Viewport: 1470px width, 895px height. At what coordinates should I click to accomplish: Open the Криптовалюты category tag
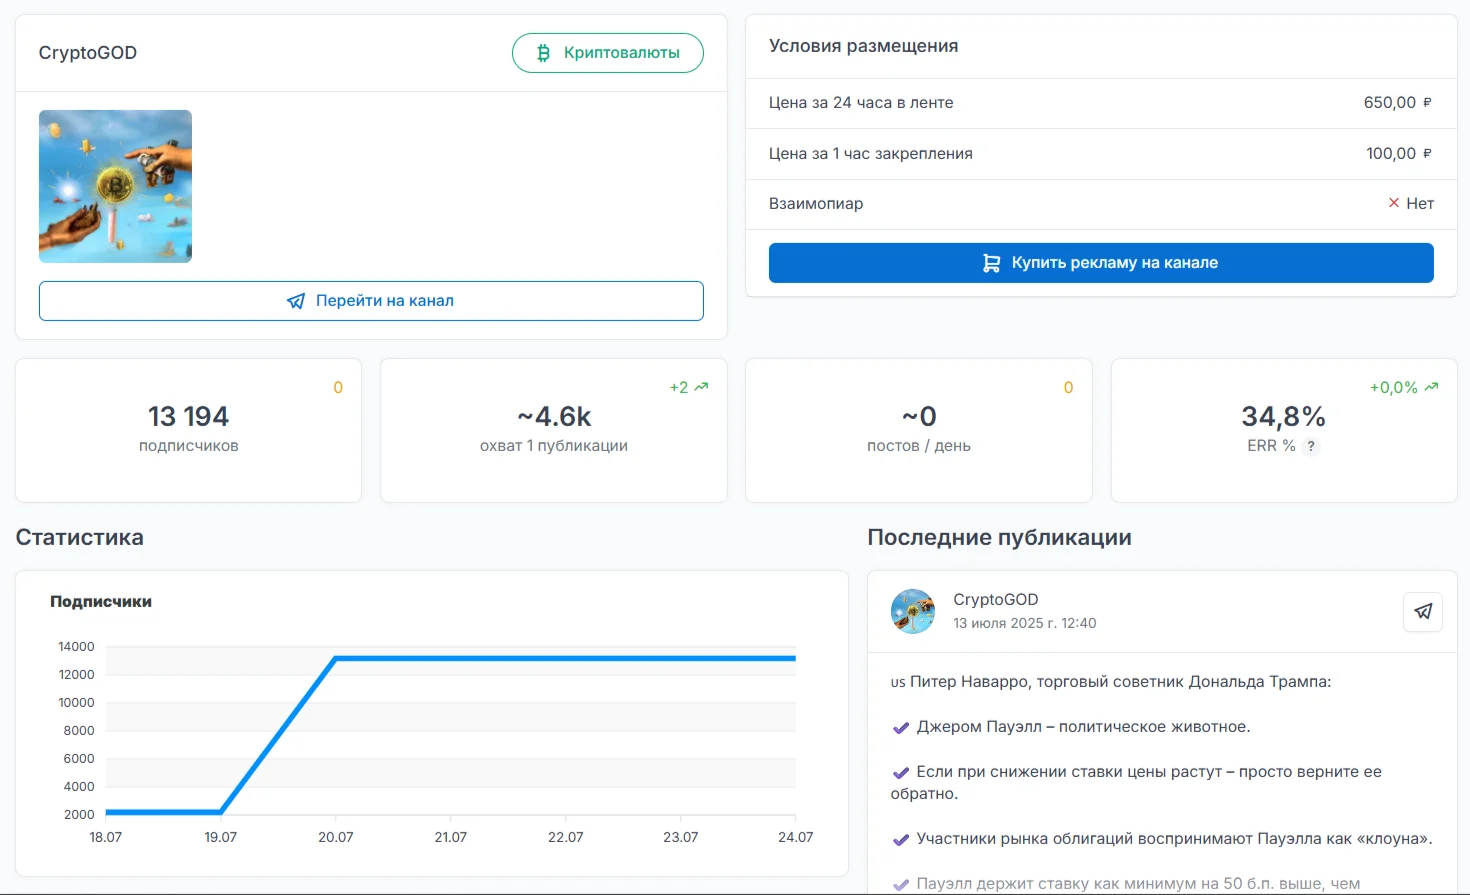(608, 53)
